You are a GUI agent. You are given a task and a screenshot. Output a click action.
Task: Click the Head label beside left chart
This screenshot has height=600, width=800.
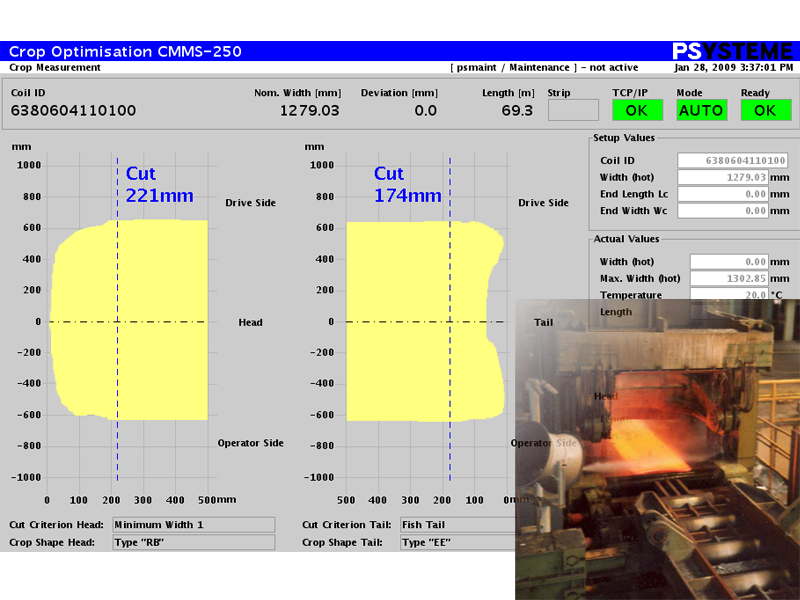click(251, 322)
